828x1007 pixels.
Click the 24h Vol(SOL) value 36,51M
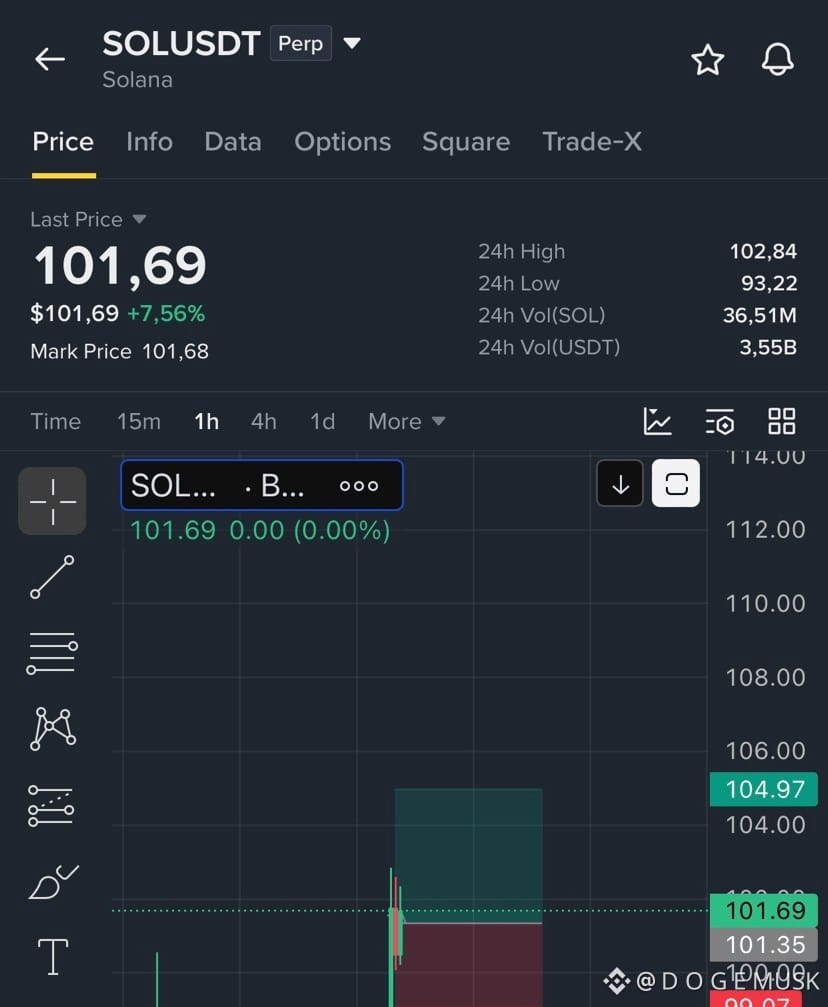point(760,315)
